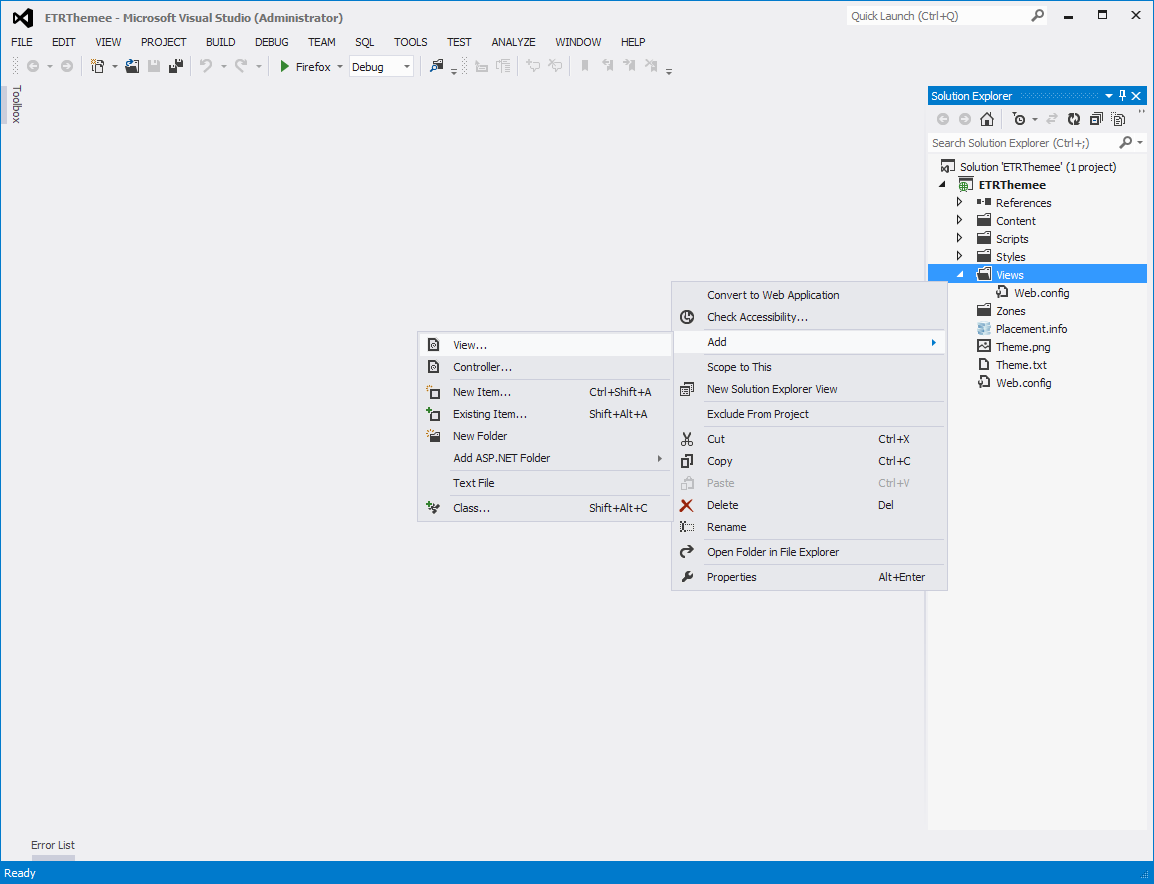Start debugging with the green play icon

tap(285, 66)
